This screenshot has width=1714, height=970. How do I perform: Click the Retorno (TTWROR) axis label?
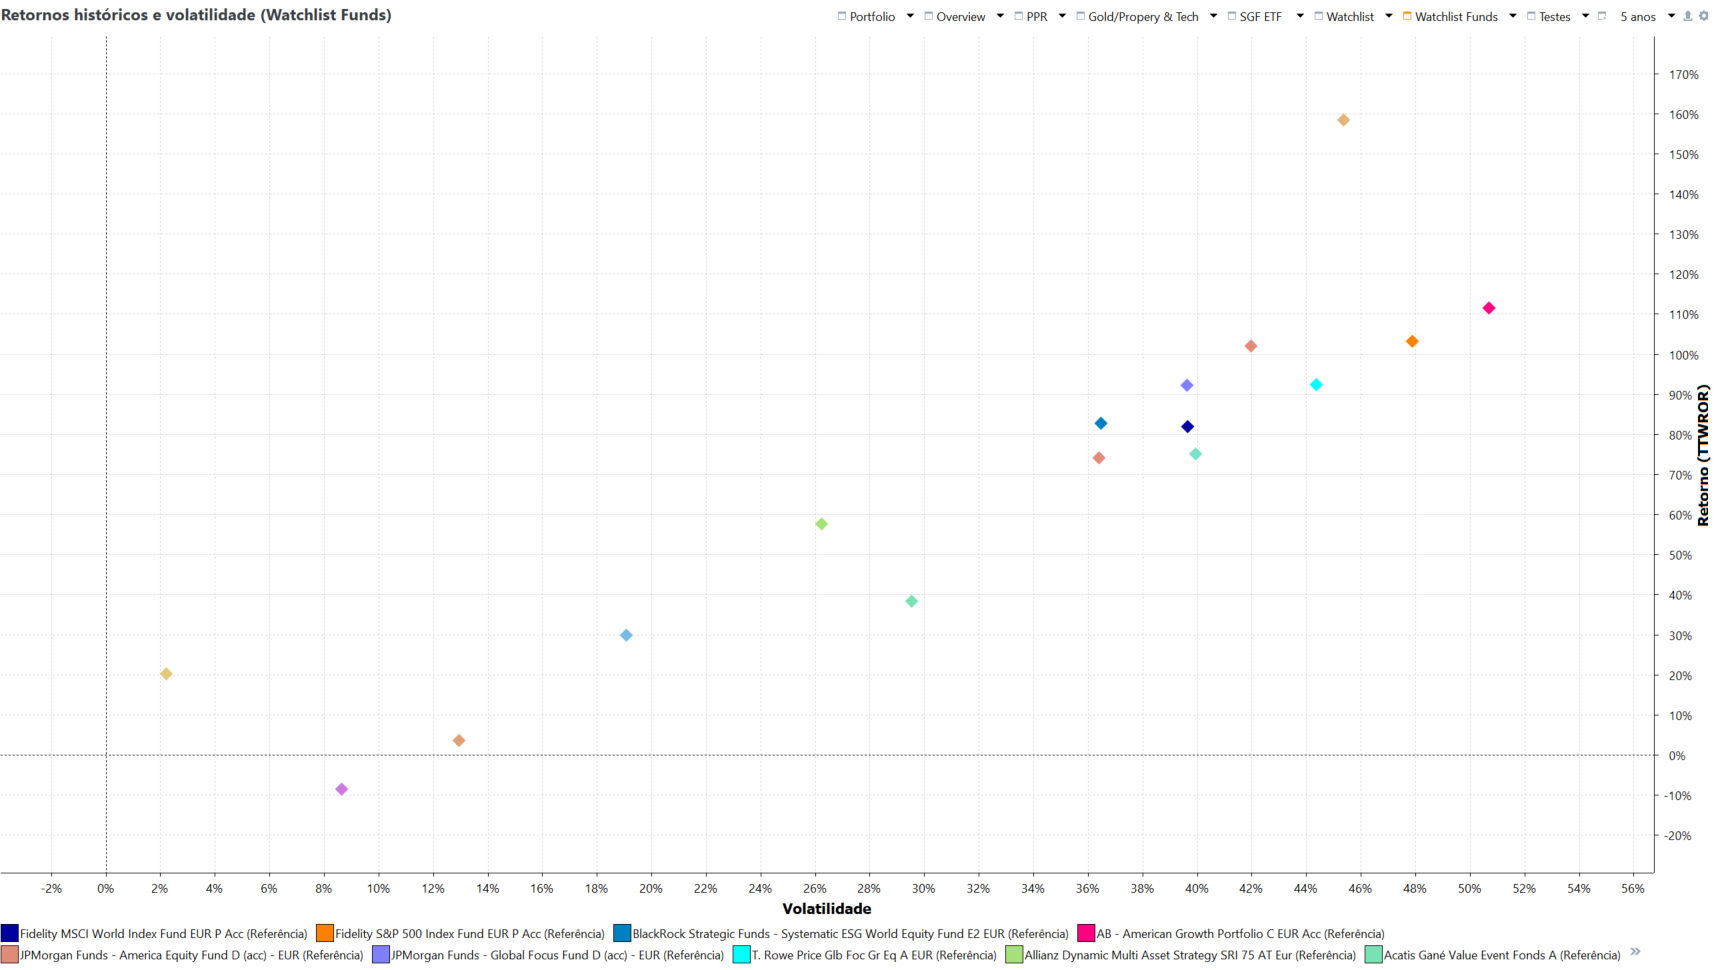1703,455
